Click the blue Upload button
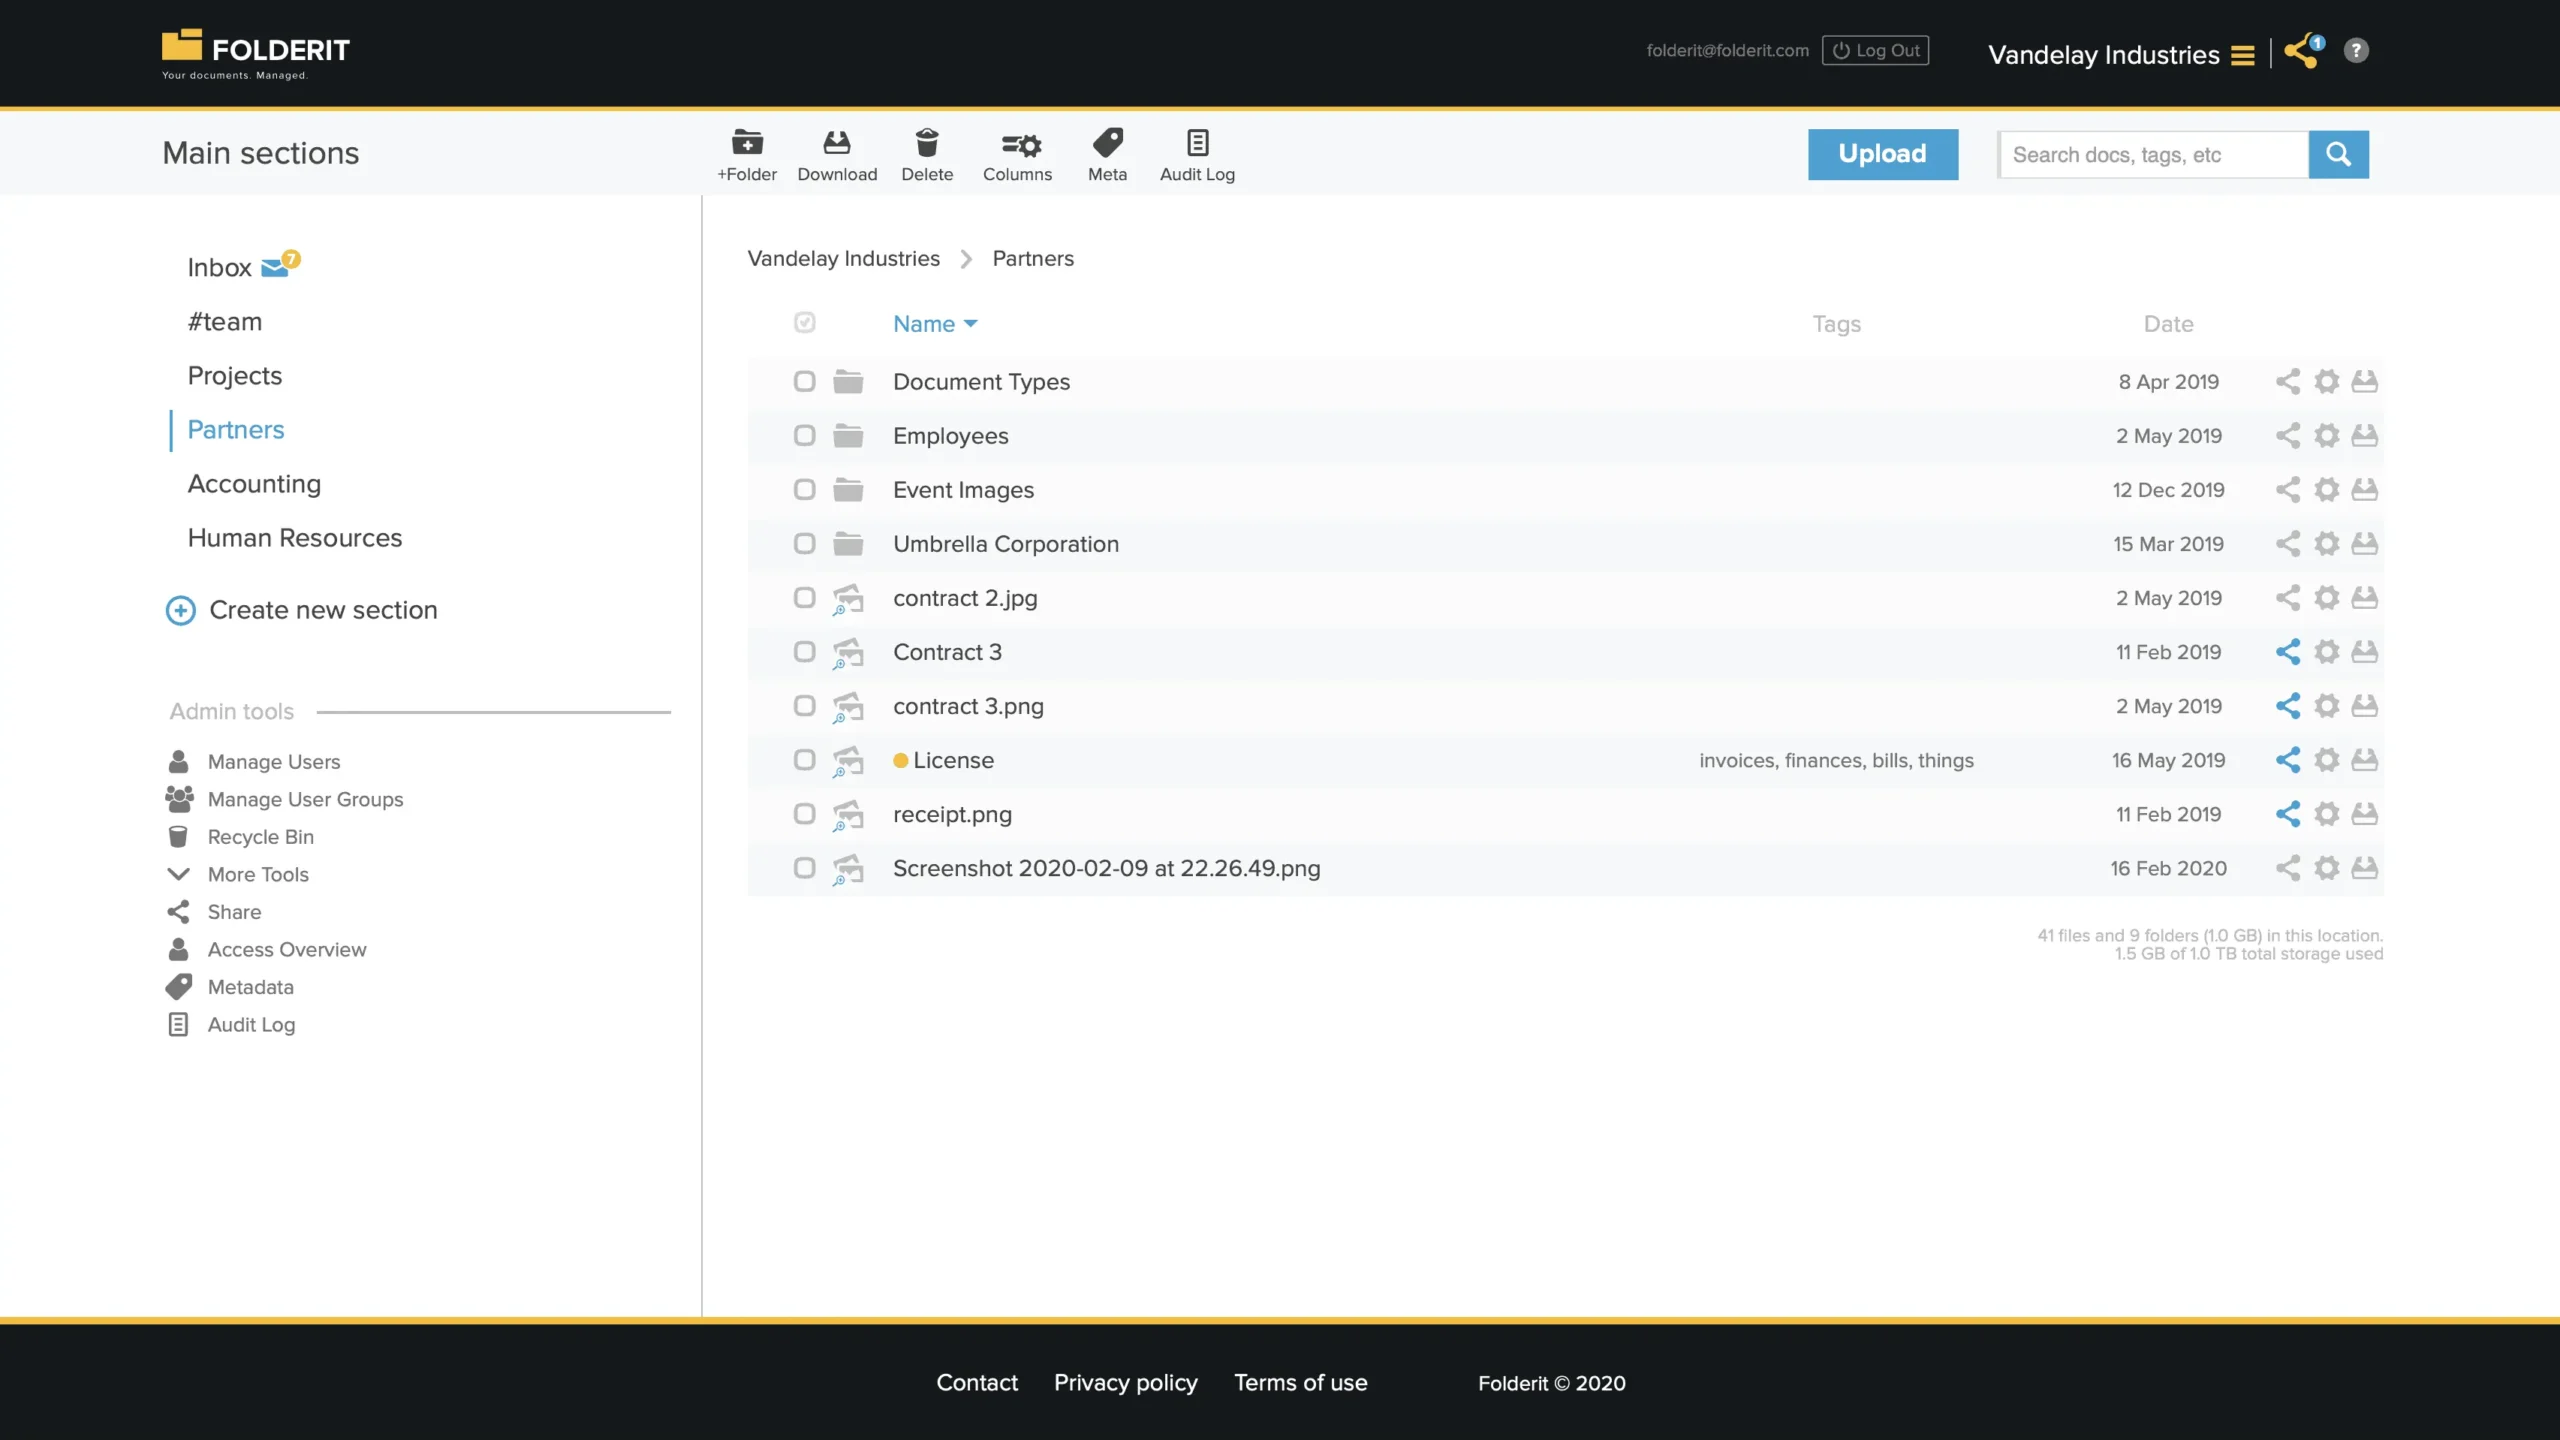This screenshot has width=2560, height=1440. 1882,154
